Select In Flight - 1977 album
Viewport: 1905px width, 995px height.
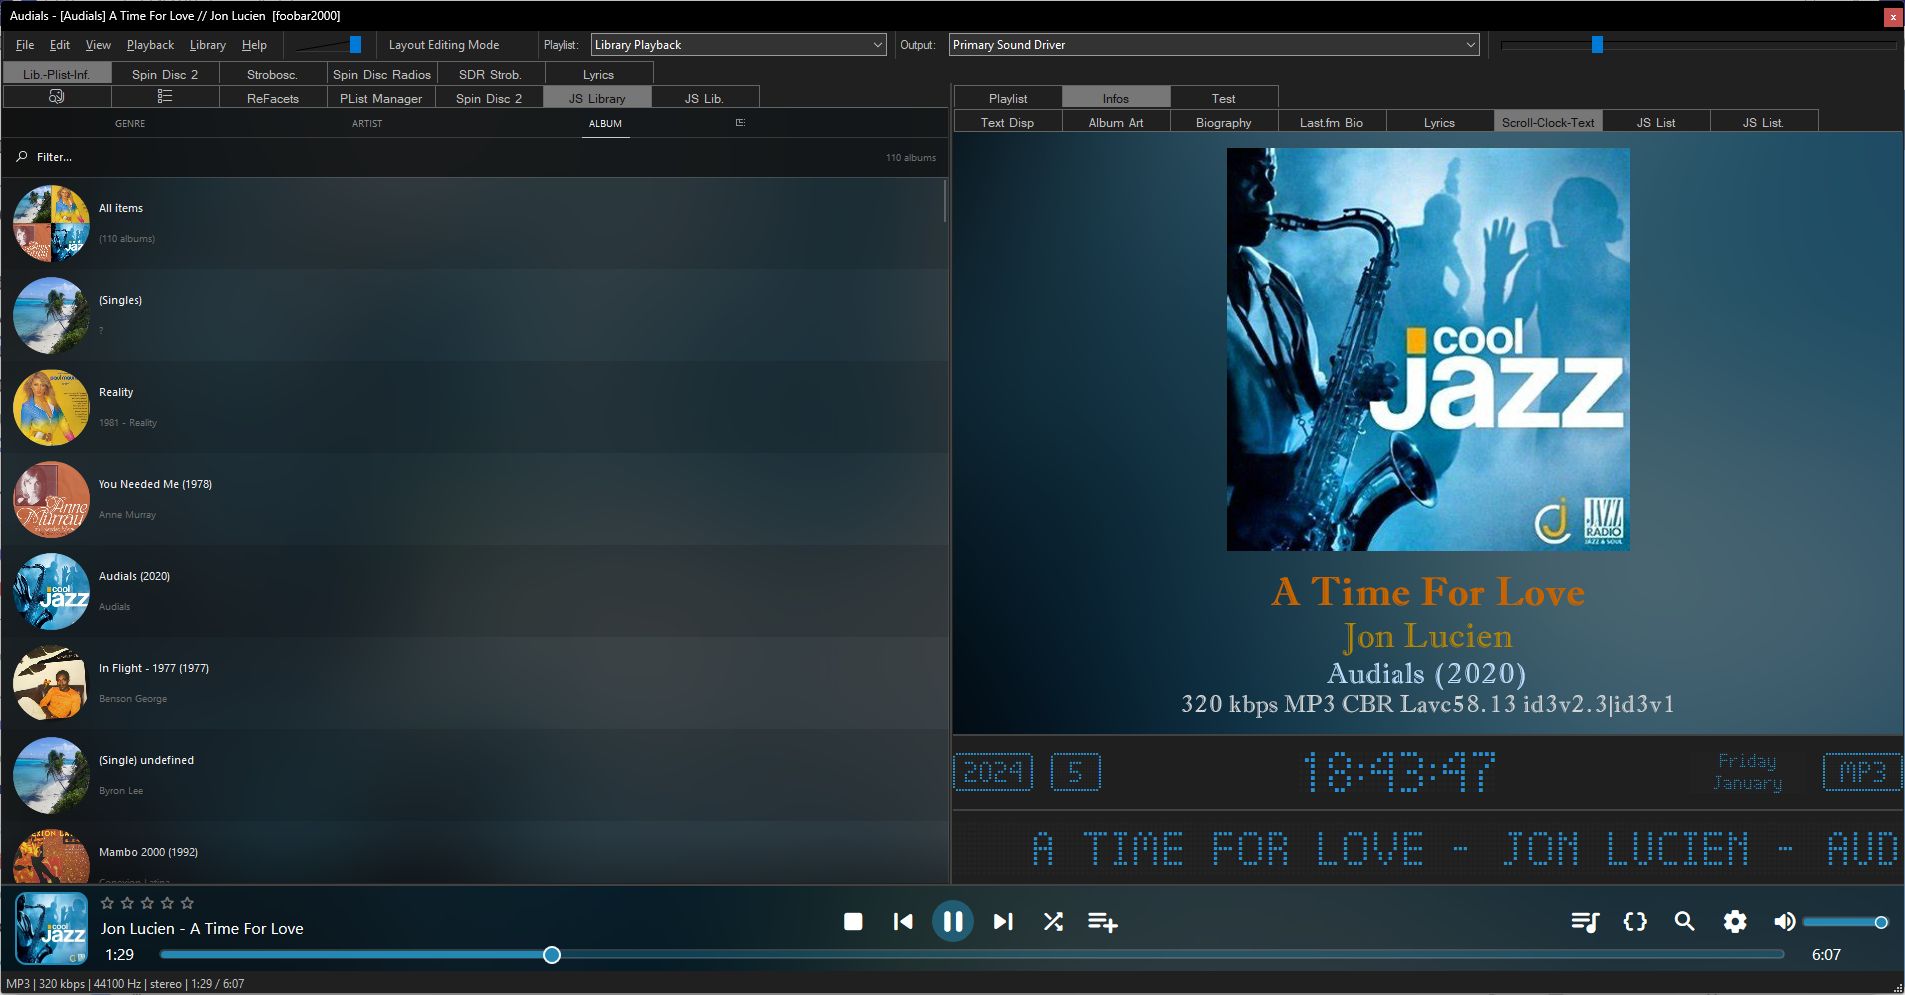point(474,683)
